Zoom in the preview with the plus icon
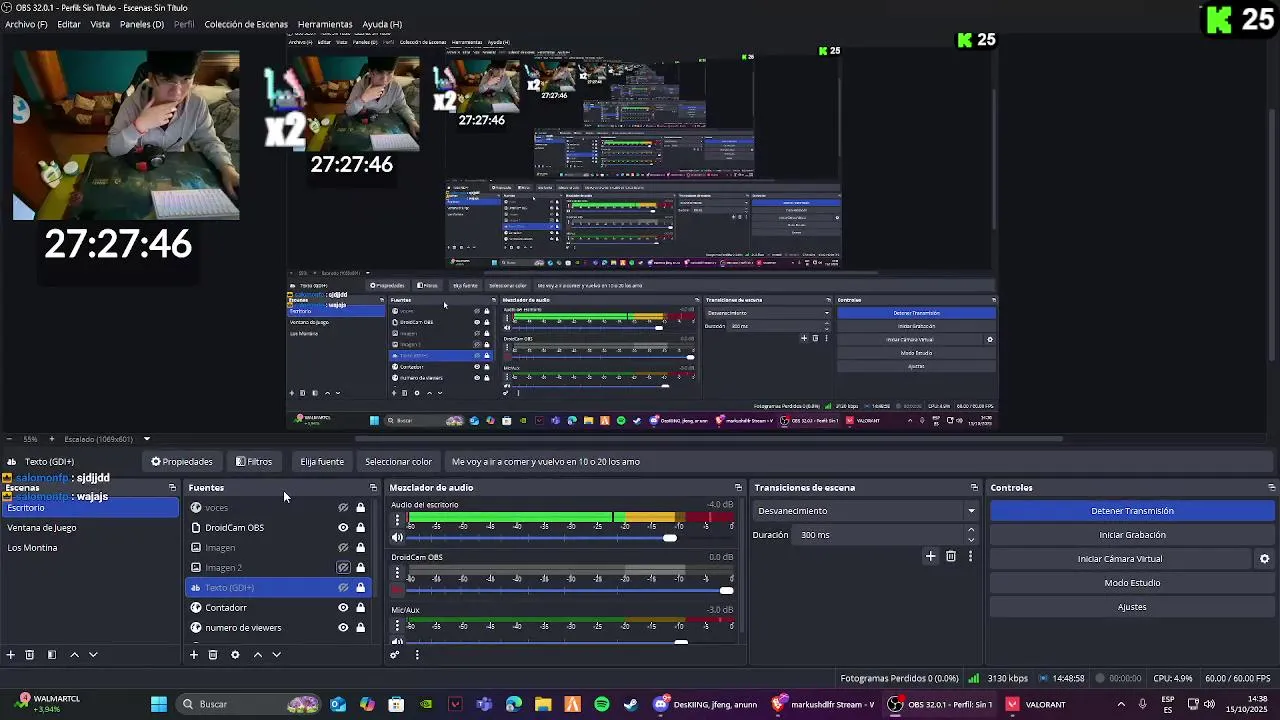This screenshot has height=720, width=1280. pyautogui.click(x=52, y=439)
